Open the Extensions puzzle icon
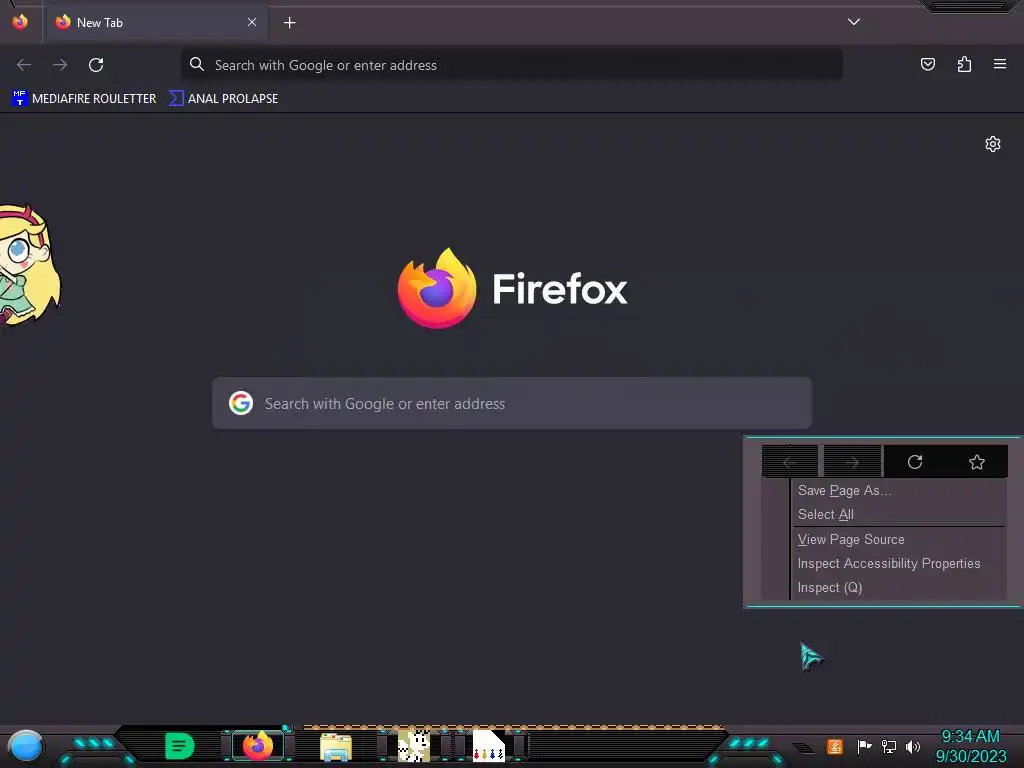 coord(964,64)
